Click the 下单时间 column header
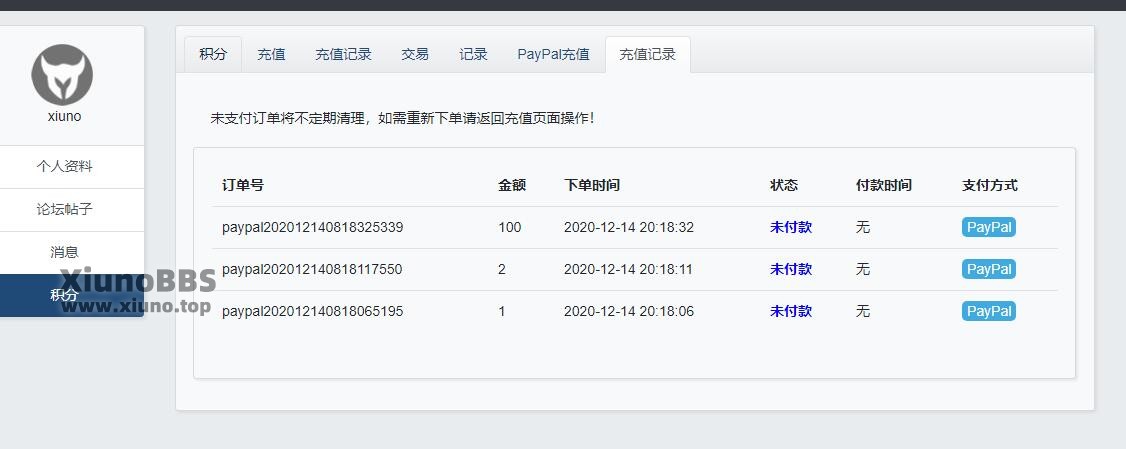The image size is (1126, 449). click(592, 185)
